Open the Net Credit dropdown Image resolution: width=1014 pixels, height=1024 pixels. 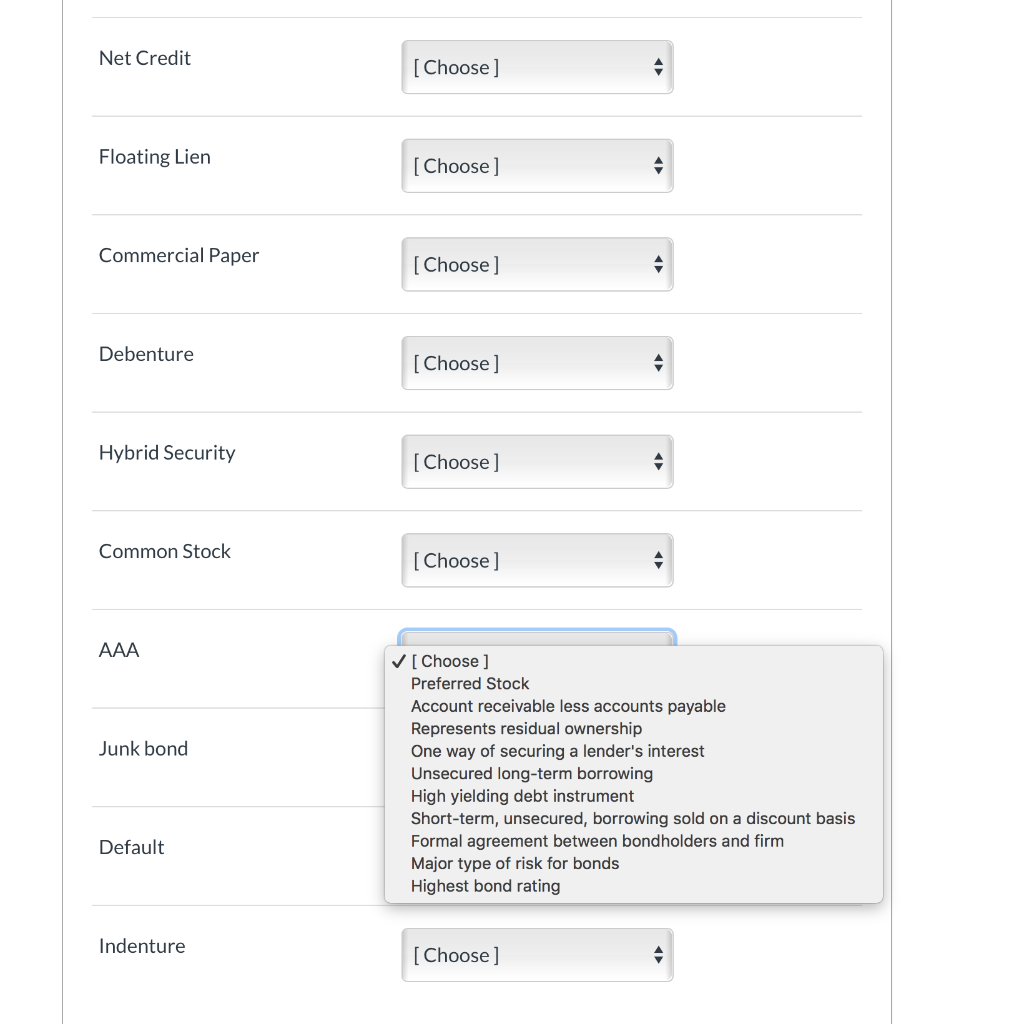(537, 67)
